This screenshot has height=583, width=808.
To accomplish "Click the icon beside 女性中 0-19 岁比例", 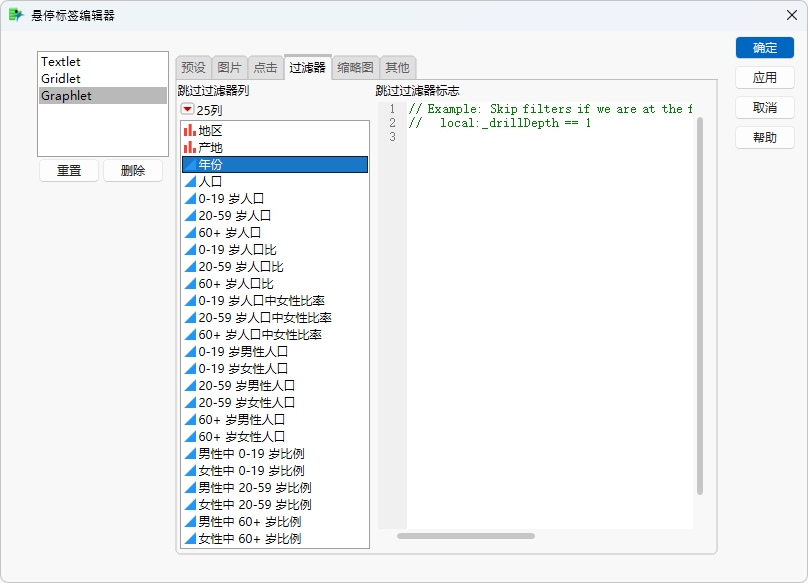I will pos(190,471).
